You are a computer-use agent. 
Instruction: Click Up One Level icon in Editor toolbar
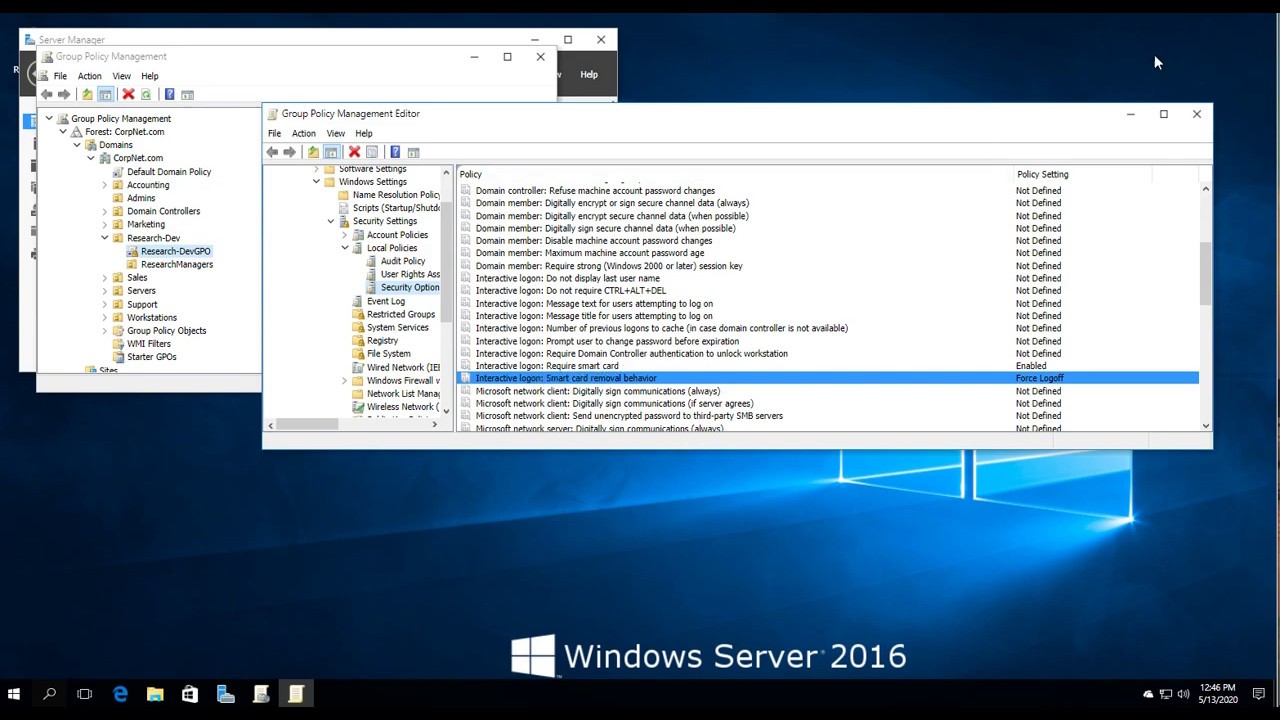pyautogui.click(x=313, y=152)
